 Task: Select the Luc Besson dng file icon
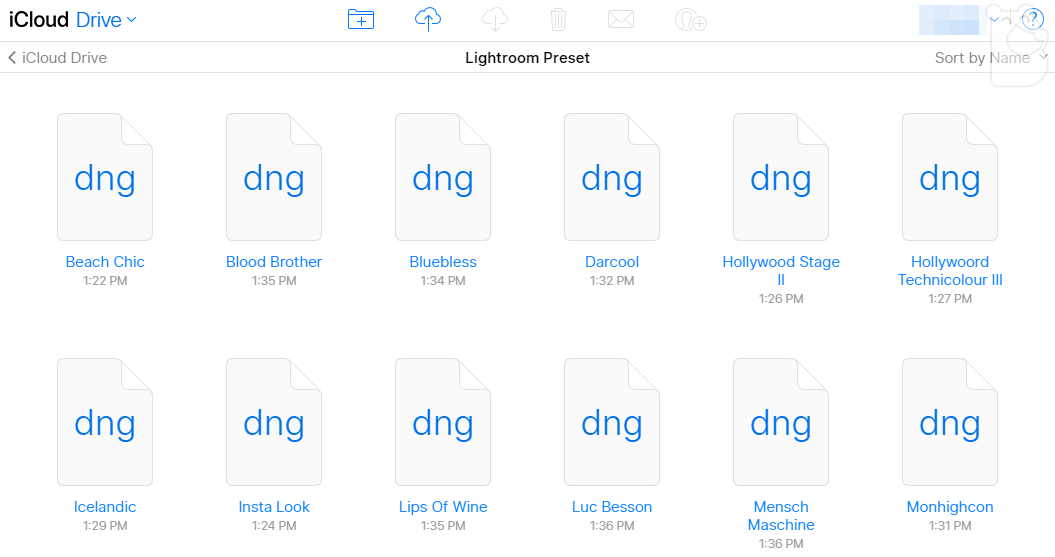tap(612, 422)
